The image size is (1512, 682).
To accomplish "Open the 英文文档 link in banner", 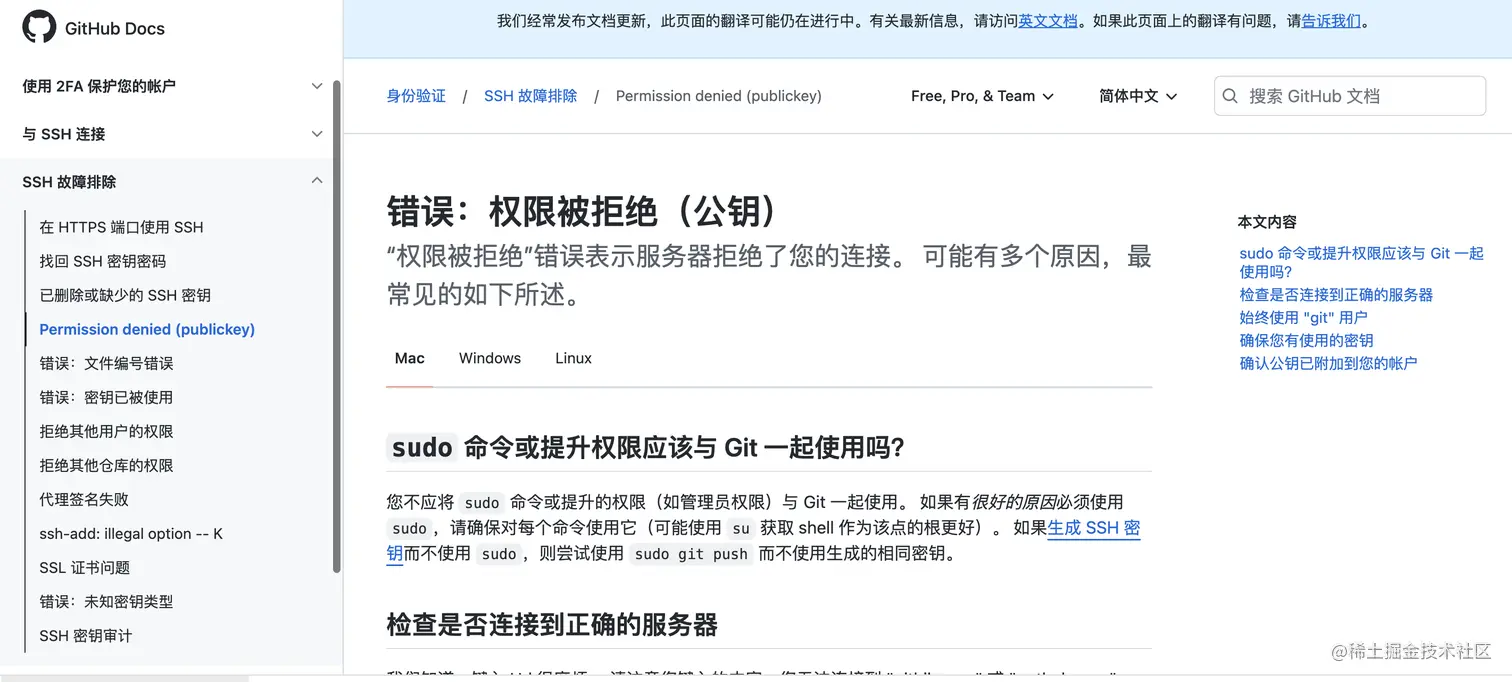I will click(x=1048, y=20).
